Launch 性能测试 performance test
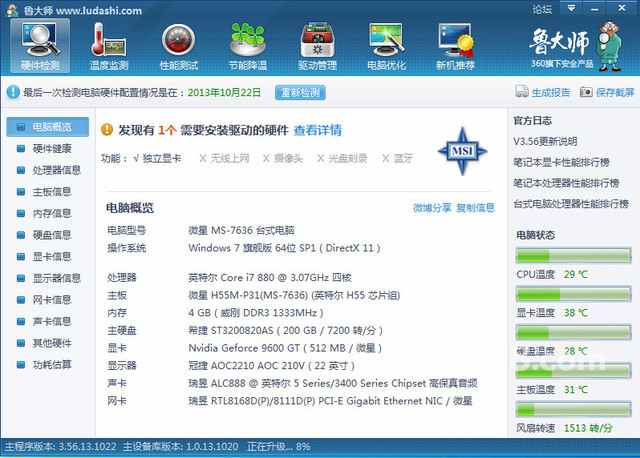This screenshot has height=458, width=640. click(178, 46)
